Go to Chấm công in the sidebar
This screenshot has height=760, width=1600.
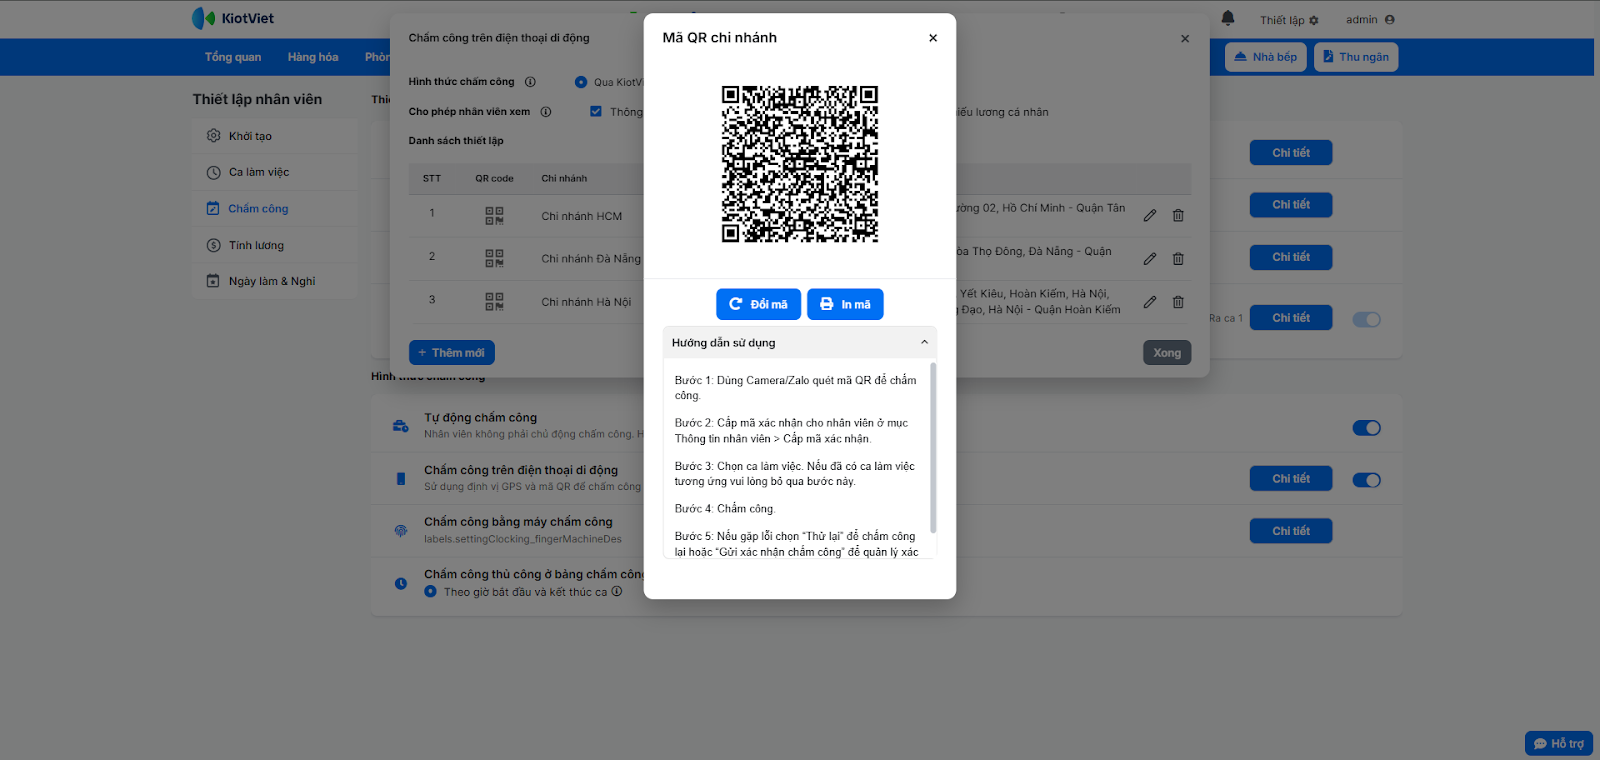258,209
